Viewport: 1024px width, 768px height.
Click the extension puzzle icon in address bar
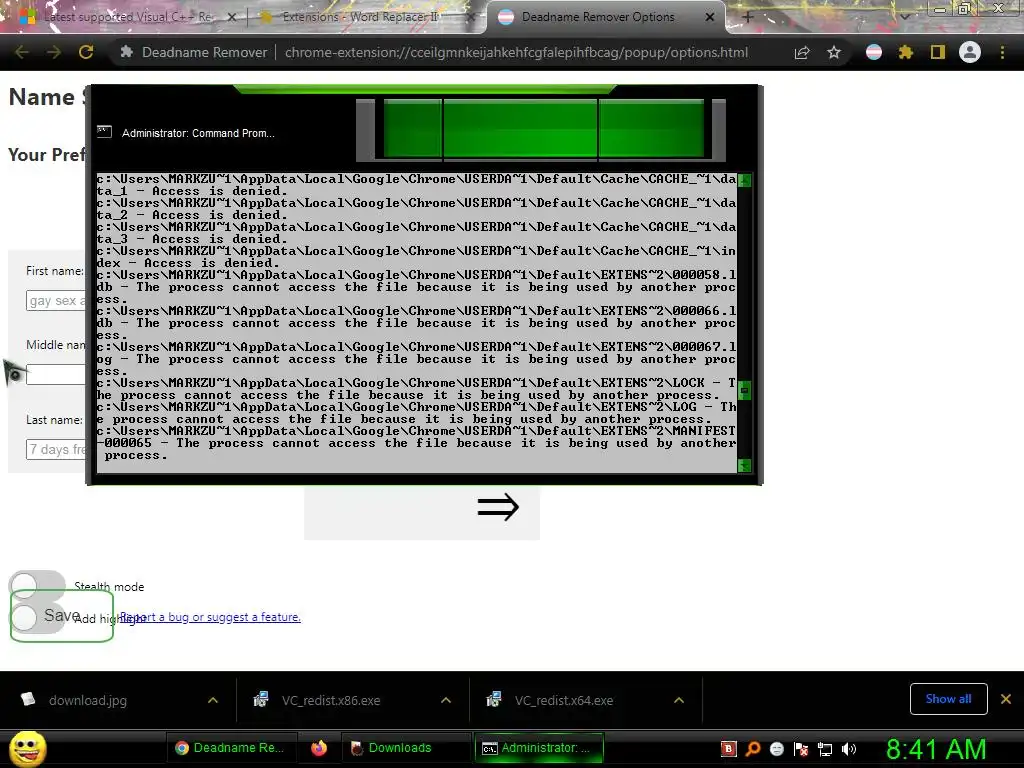click(127, 52)
